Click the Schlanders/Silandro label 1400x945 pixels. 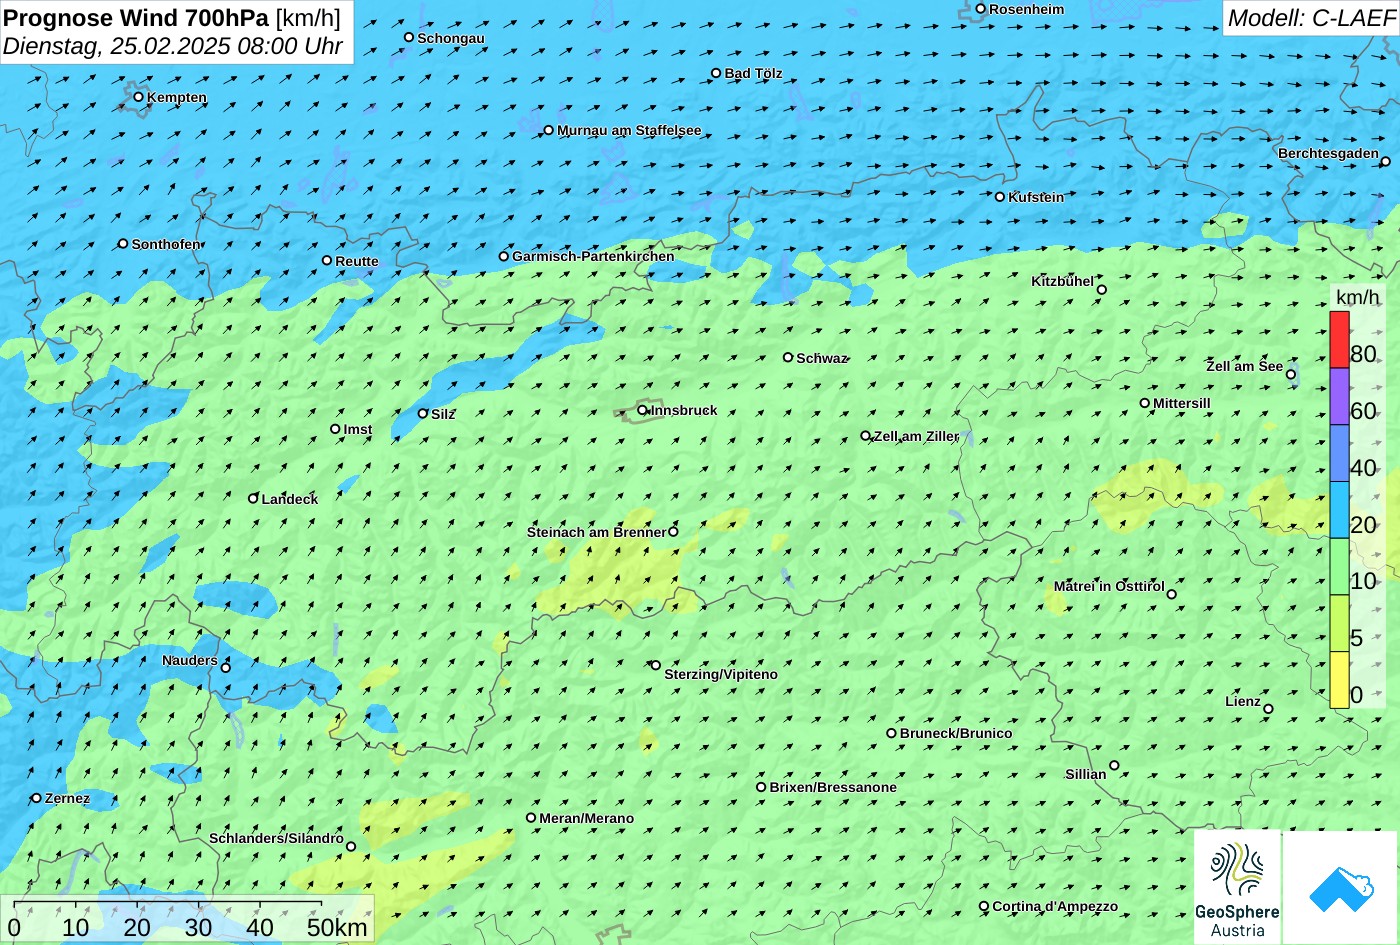tap(276, 838)
